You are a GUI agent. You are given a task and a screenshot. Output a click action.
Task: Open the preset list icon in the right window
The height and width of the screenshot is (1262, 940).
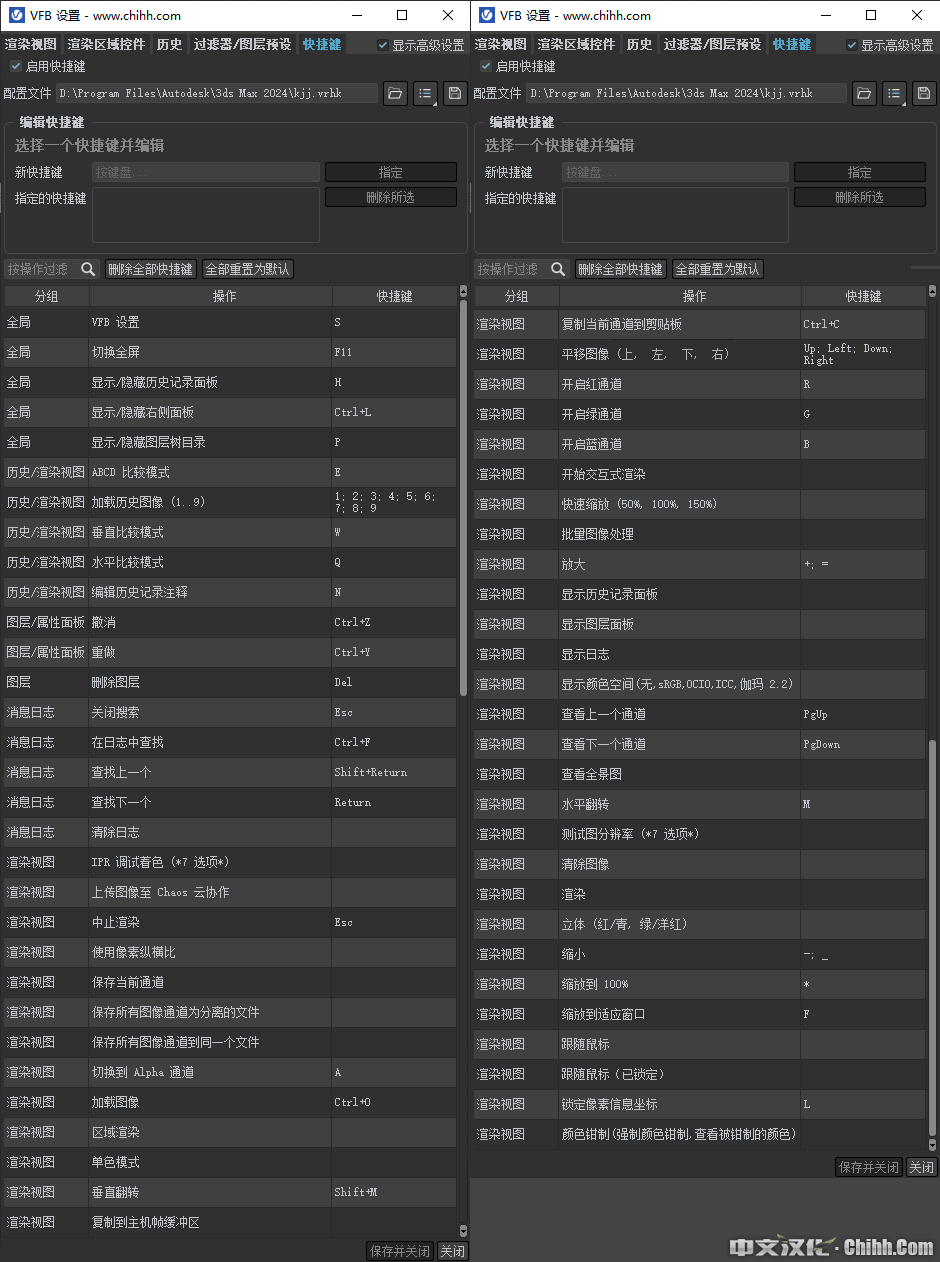click(895, 93)
